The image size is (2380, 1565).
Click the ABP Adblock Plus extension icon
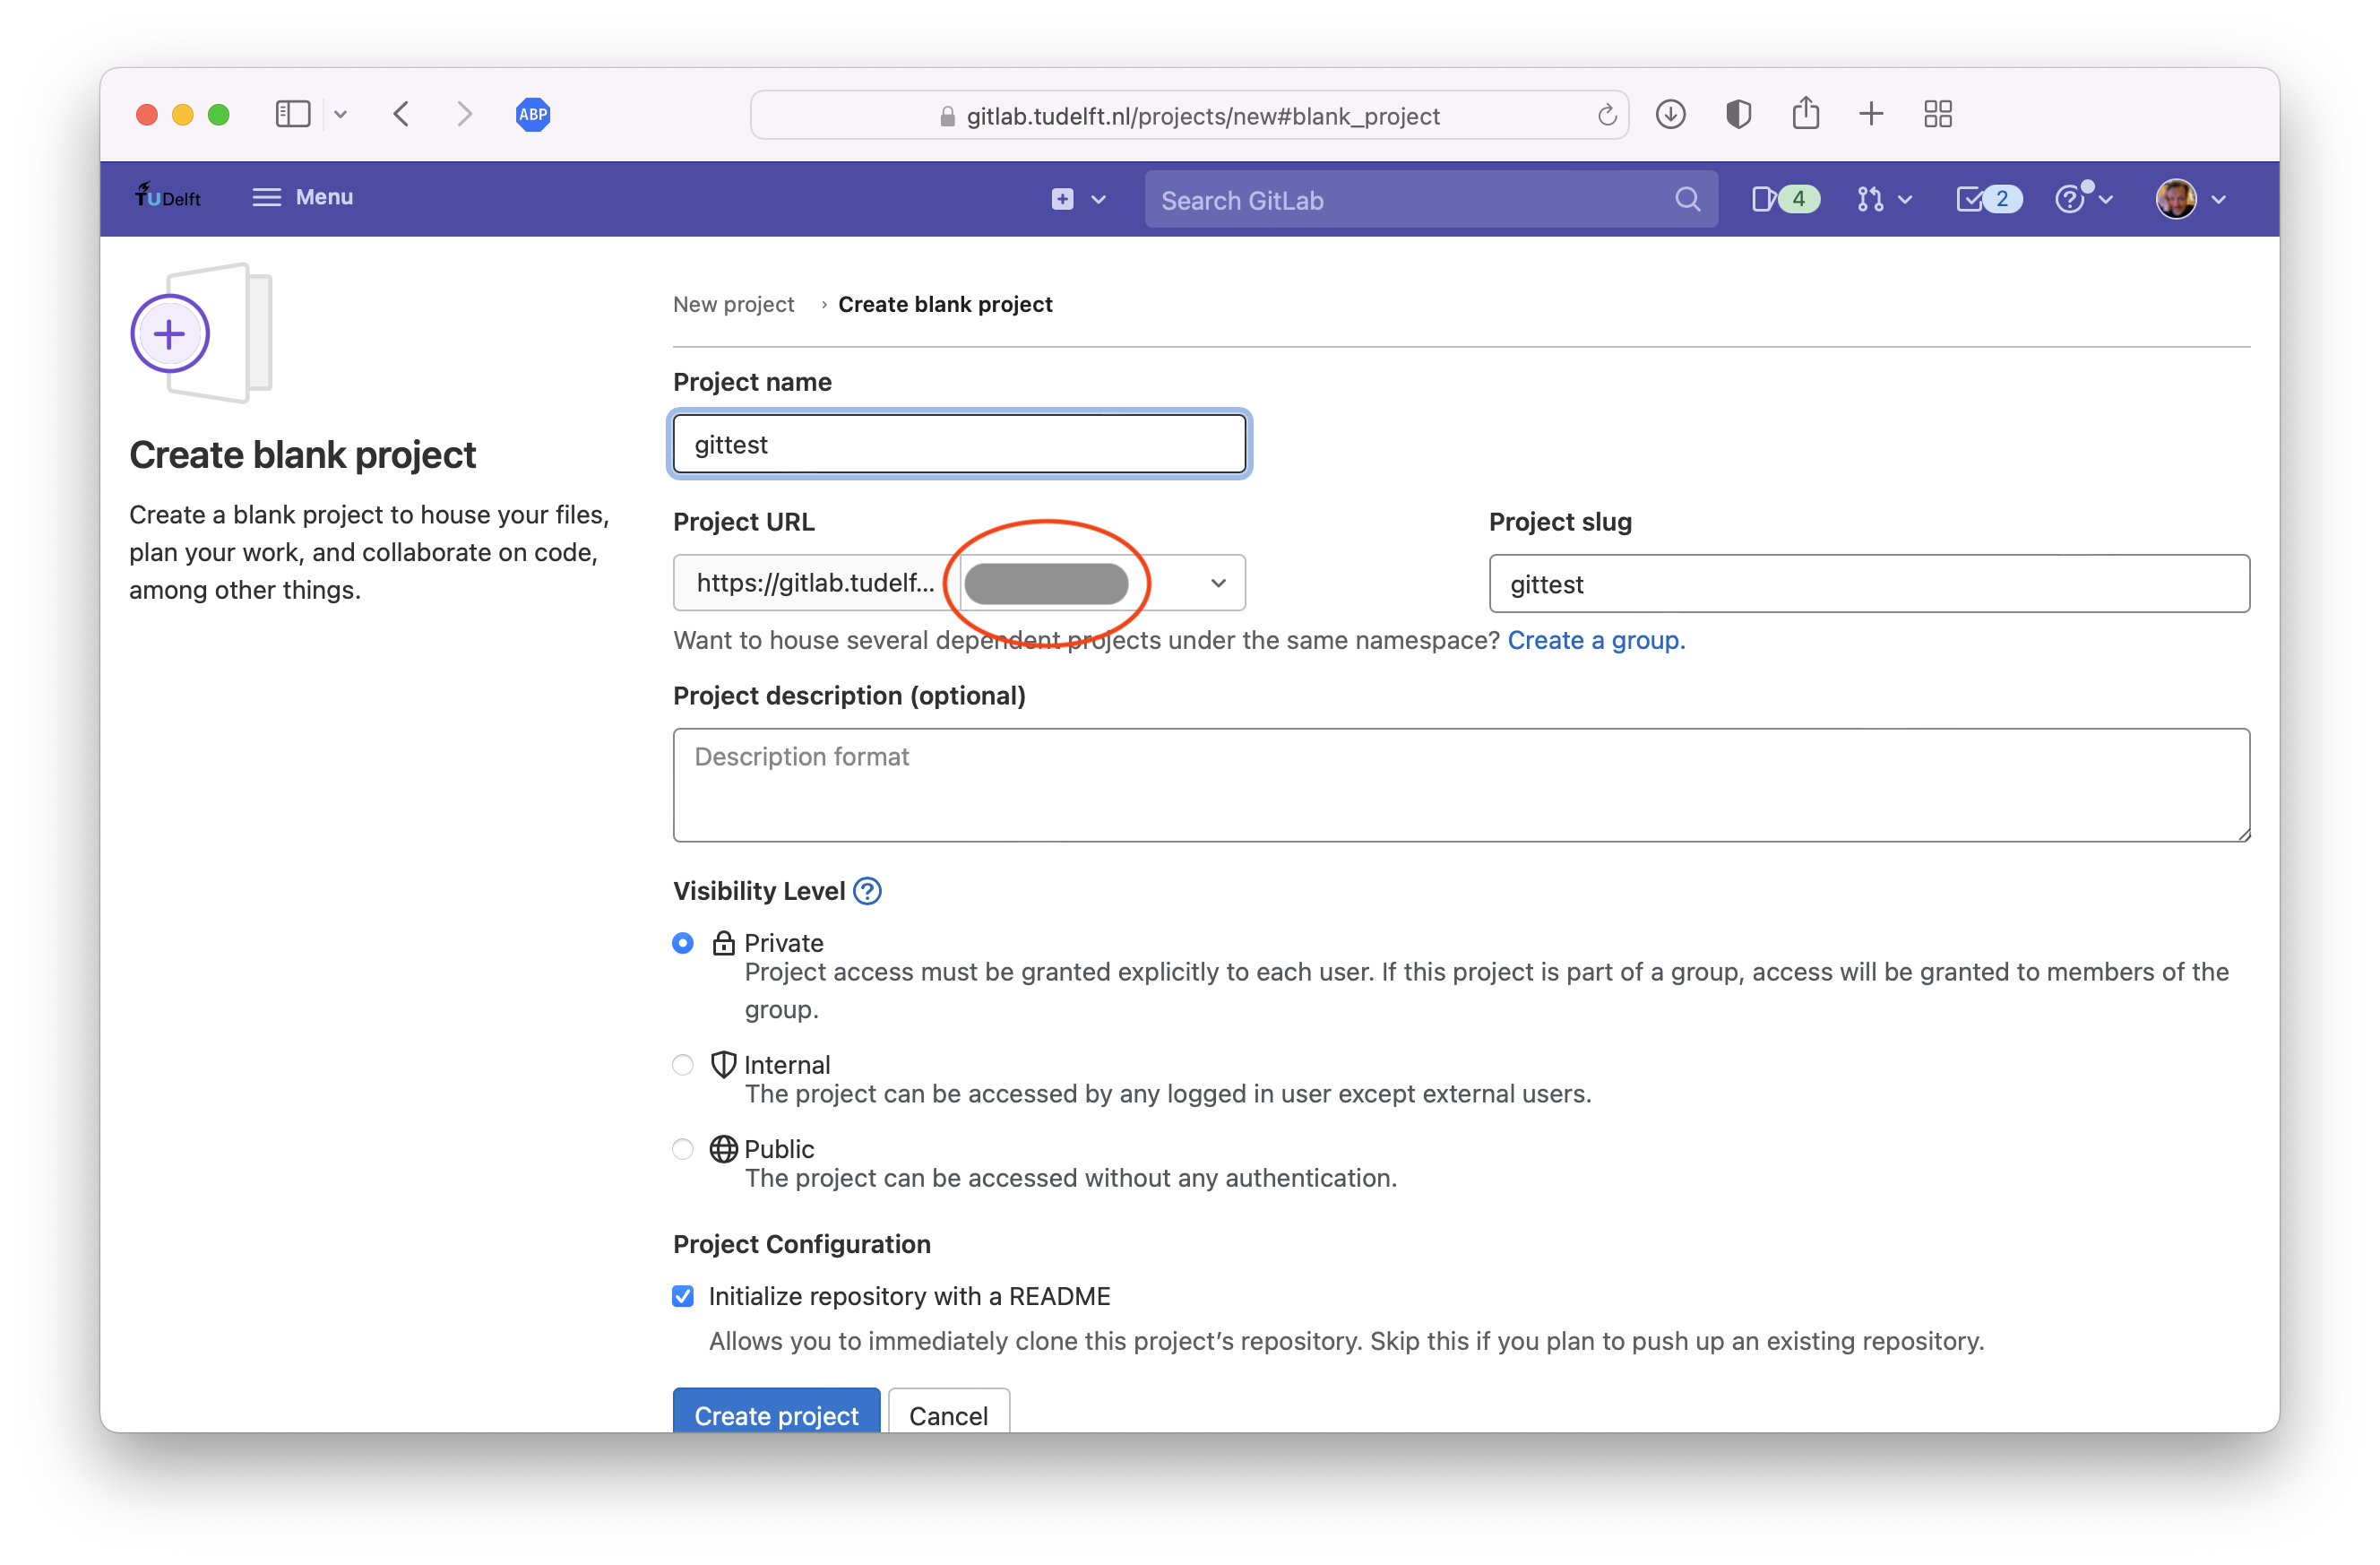[533, 114]
